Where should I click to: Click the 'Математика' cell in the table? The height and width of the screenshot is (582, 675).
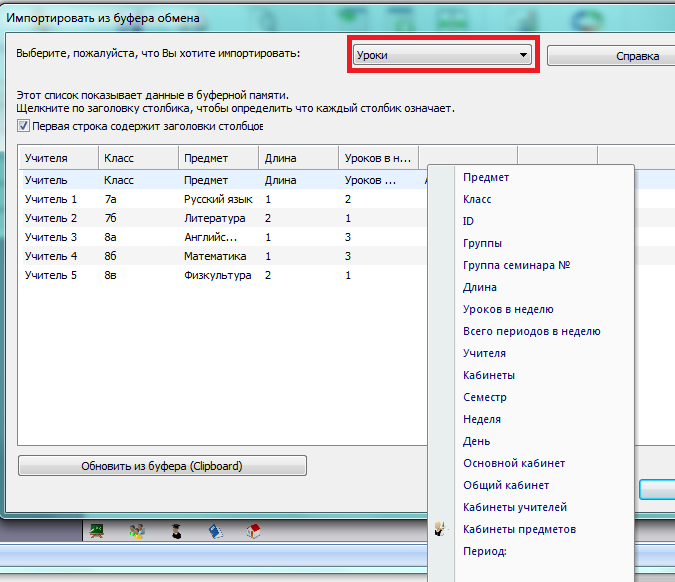coord(215,256)
